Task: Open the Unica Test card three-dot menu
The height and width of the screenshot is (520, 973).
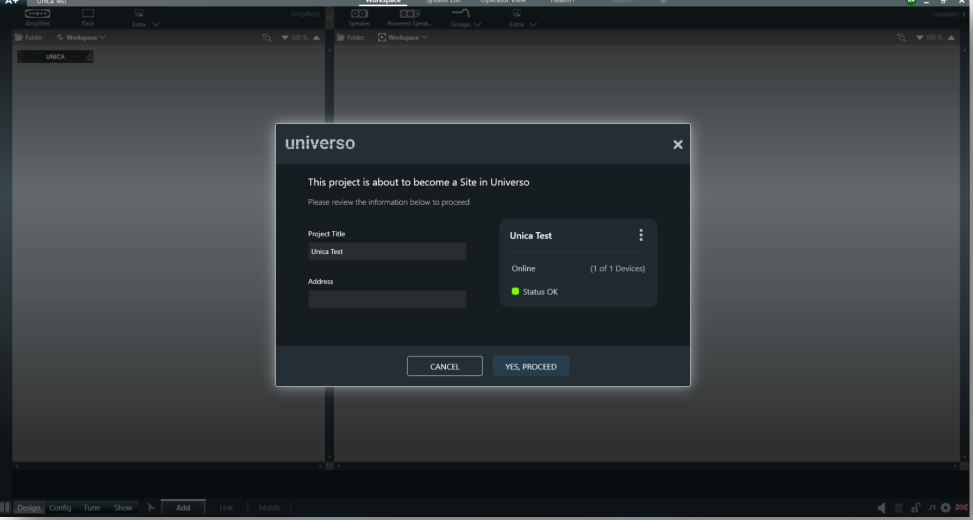Action: tap(641, 235)
